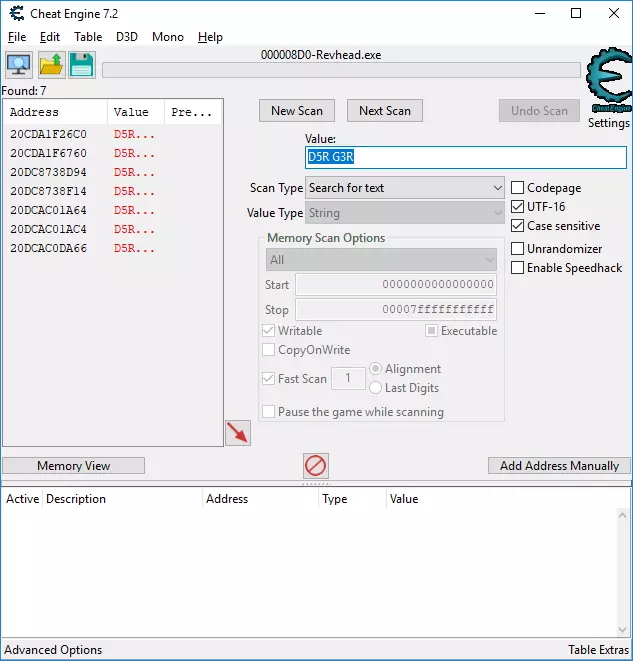
Task: Click the Value column header in cheat table
Action: tap(502, 499)
